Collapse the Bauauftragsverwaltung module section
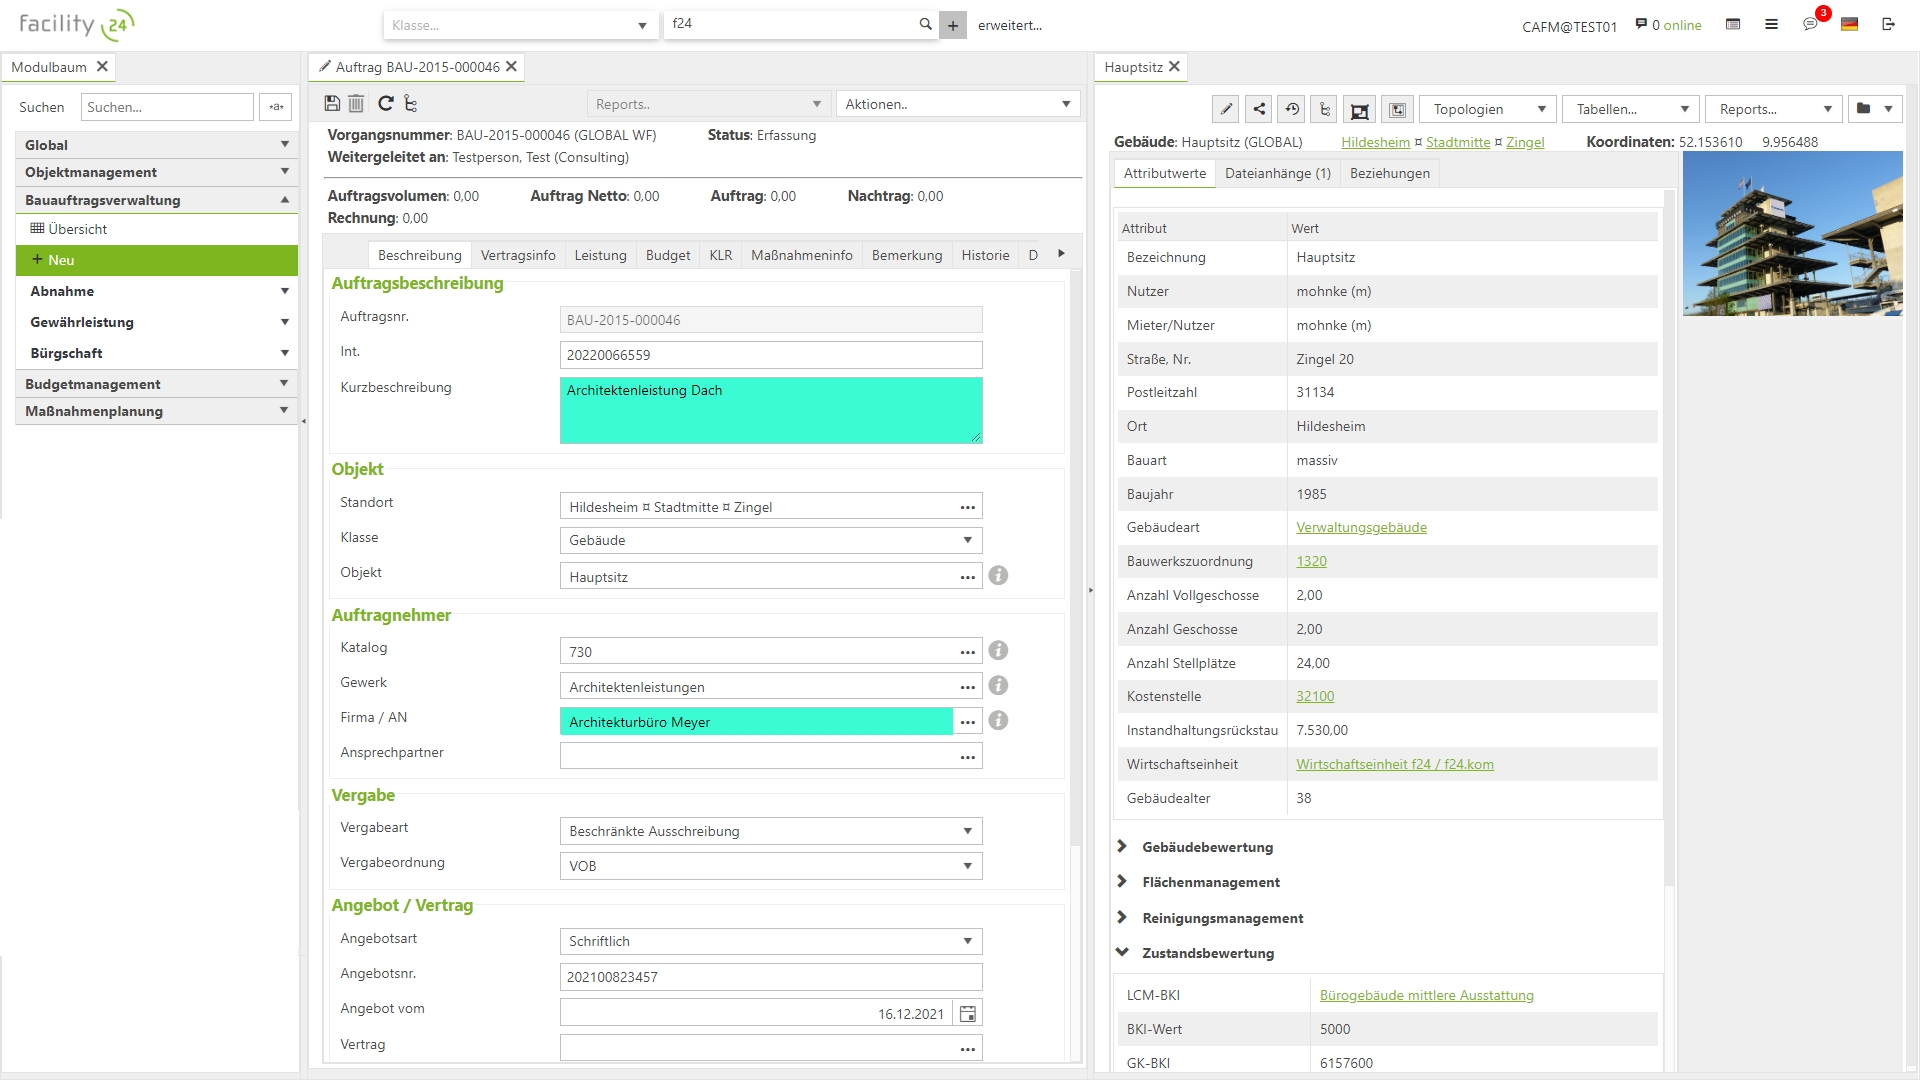This screenshot has width=1920, height=1080. [284, 200]
